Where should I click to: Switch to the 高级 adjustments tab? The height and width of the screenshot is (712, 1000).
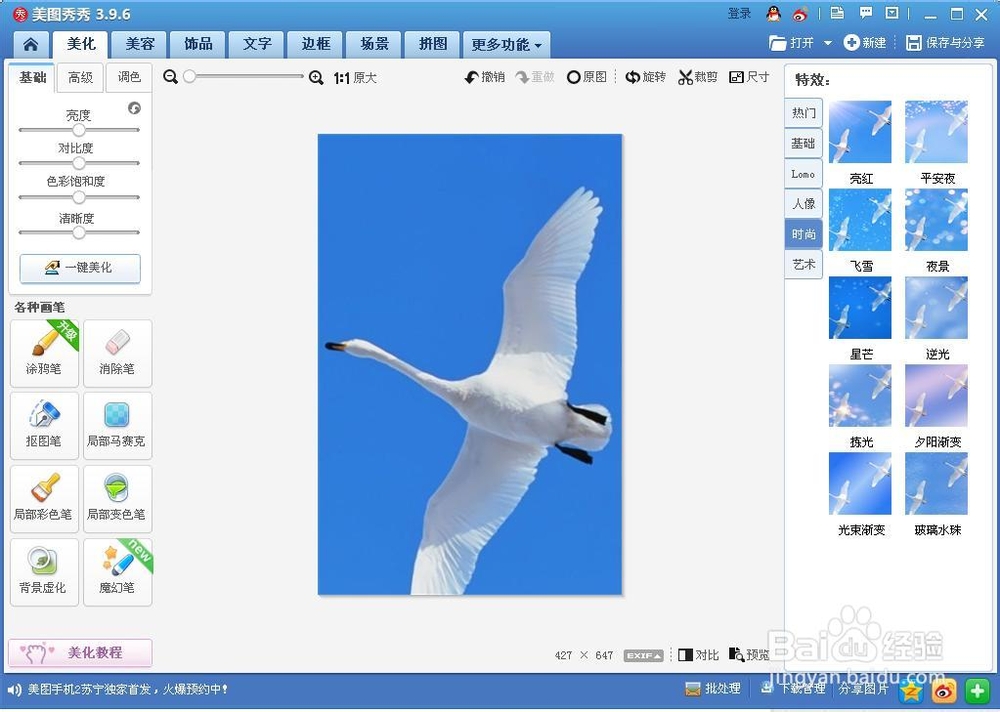[x=80, y=77]
